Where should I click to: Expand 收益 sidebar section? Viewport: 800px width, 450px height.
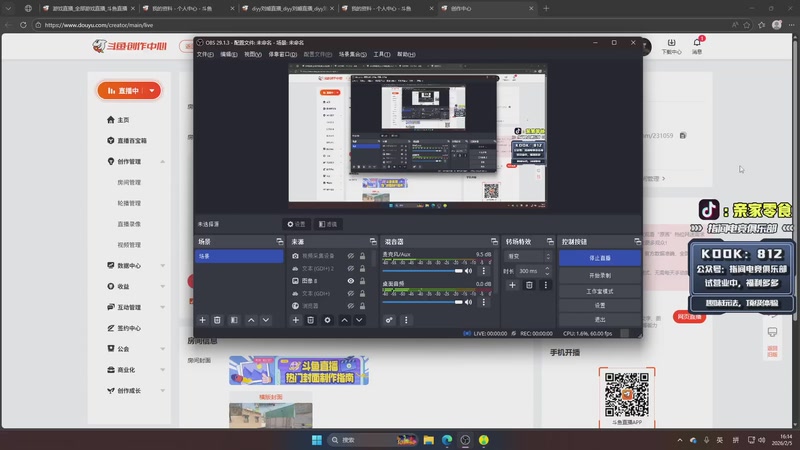click(163, 287)
